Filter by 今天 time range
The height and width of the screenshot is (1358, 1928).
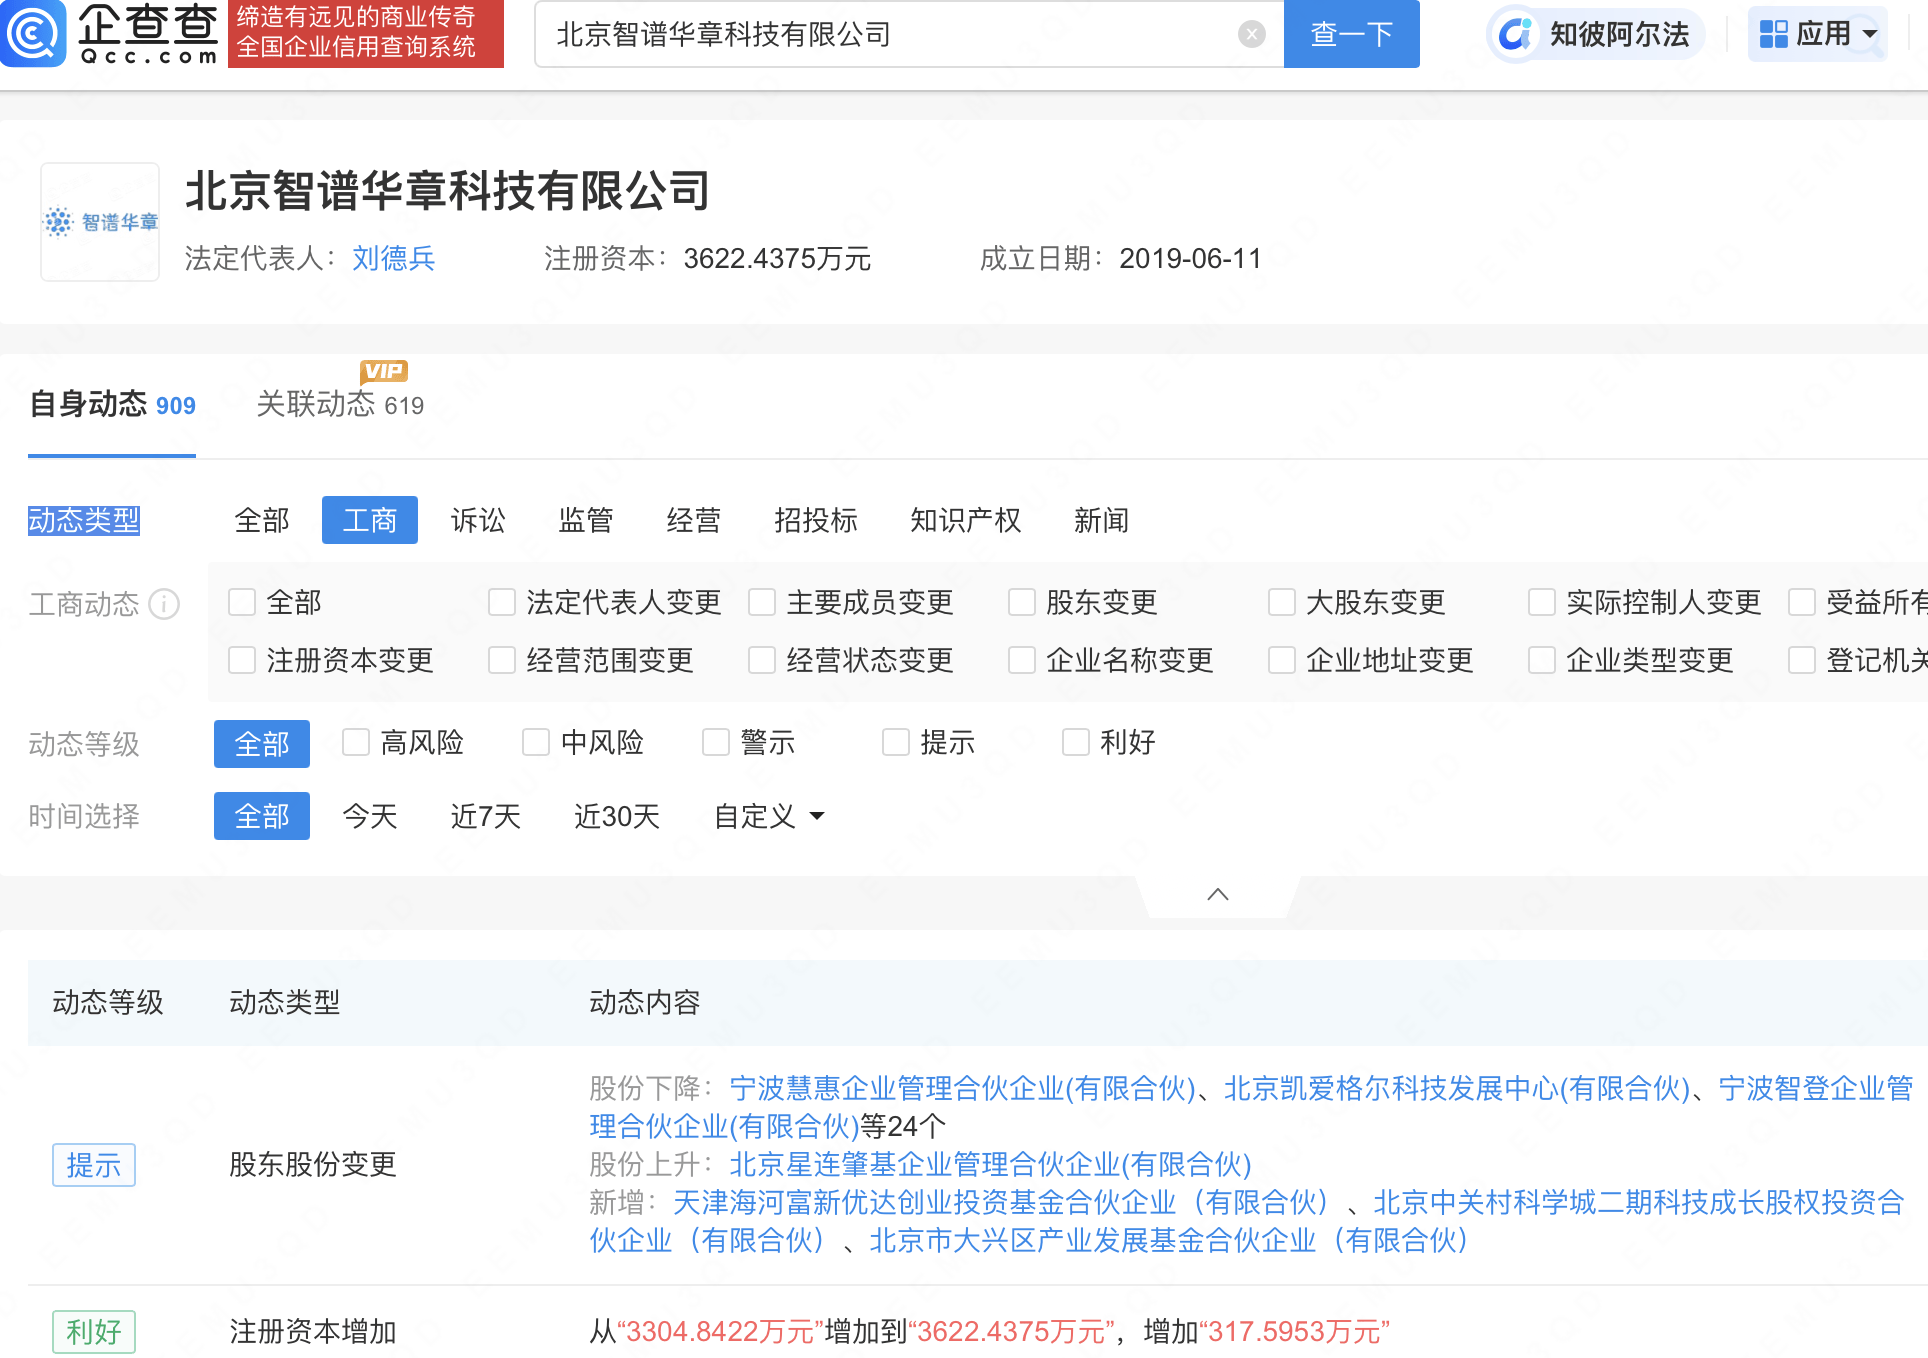370,816
